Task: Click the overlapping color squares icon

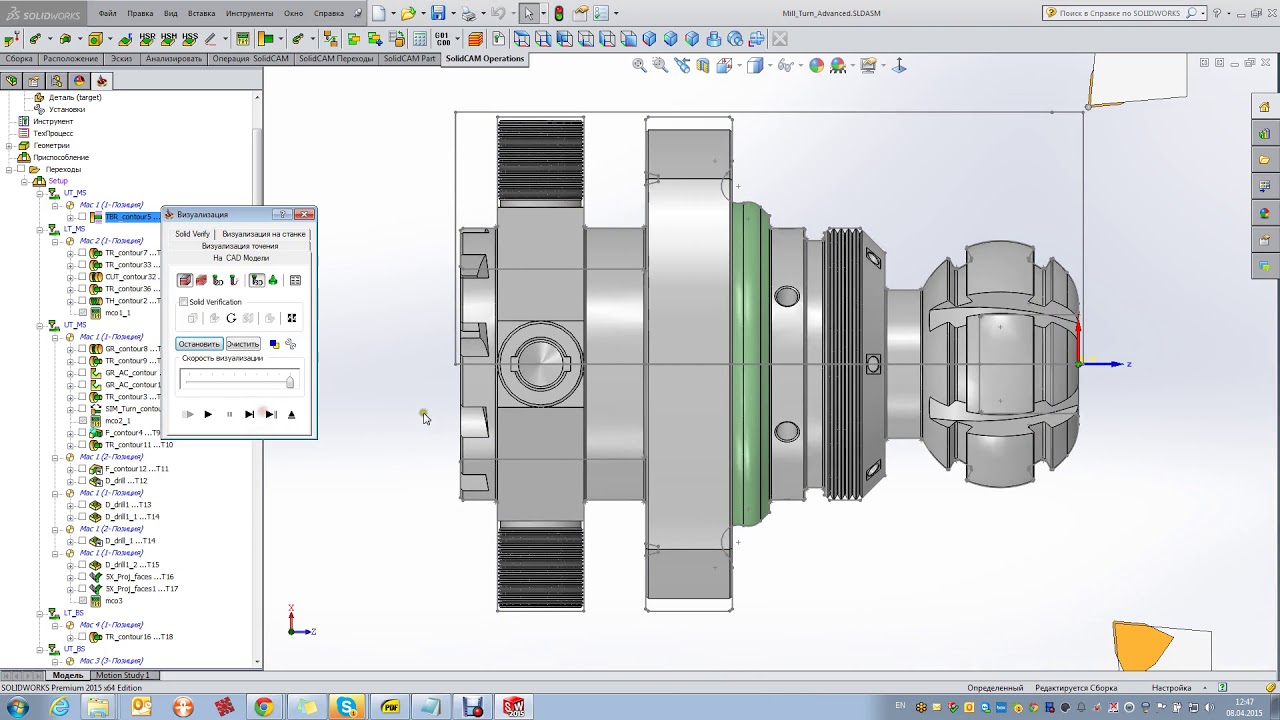Action: point(274,344)
